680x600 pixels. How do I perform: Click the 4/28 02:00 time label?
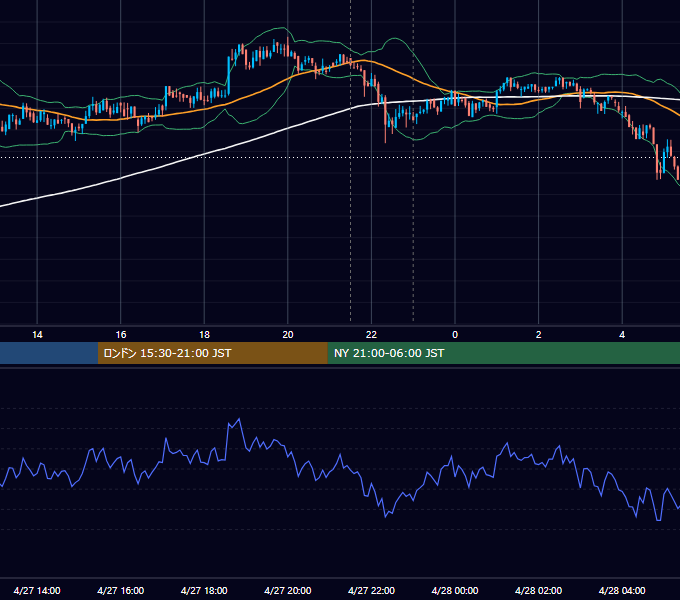tap(538, 590)
